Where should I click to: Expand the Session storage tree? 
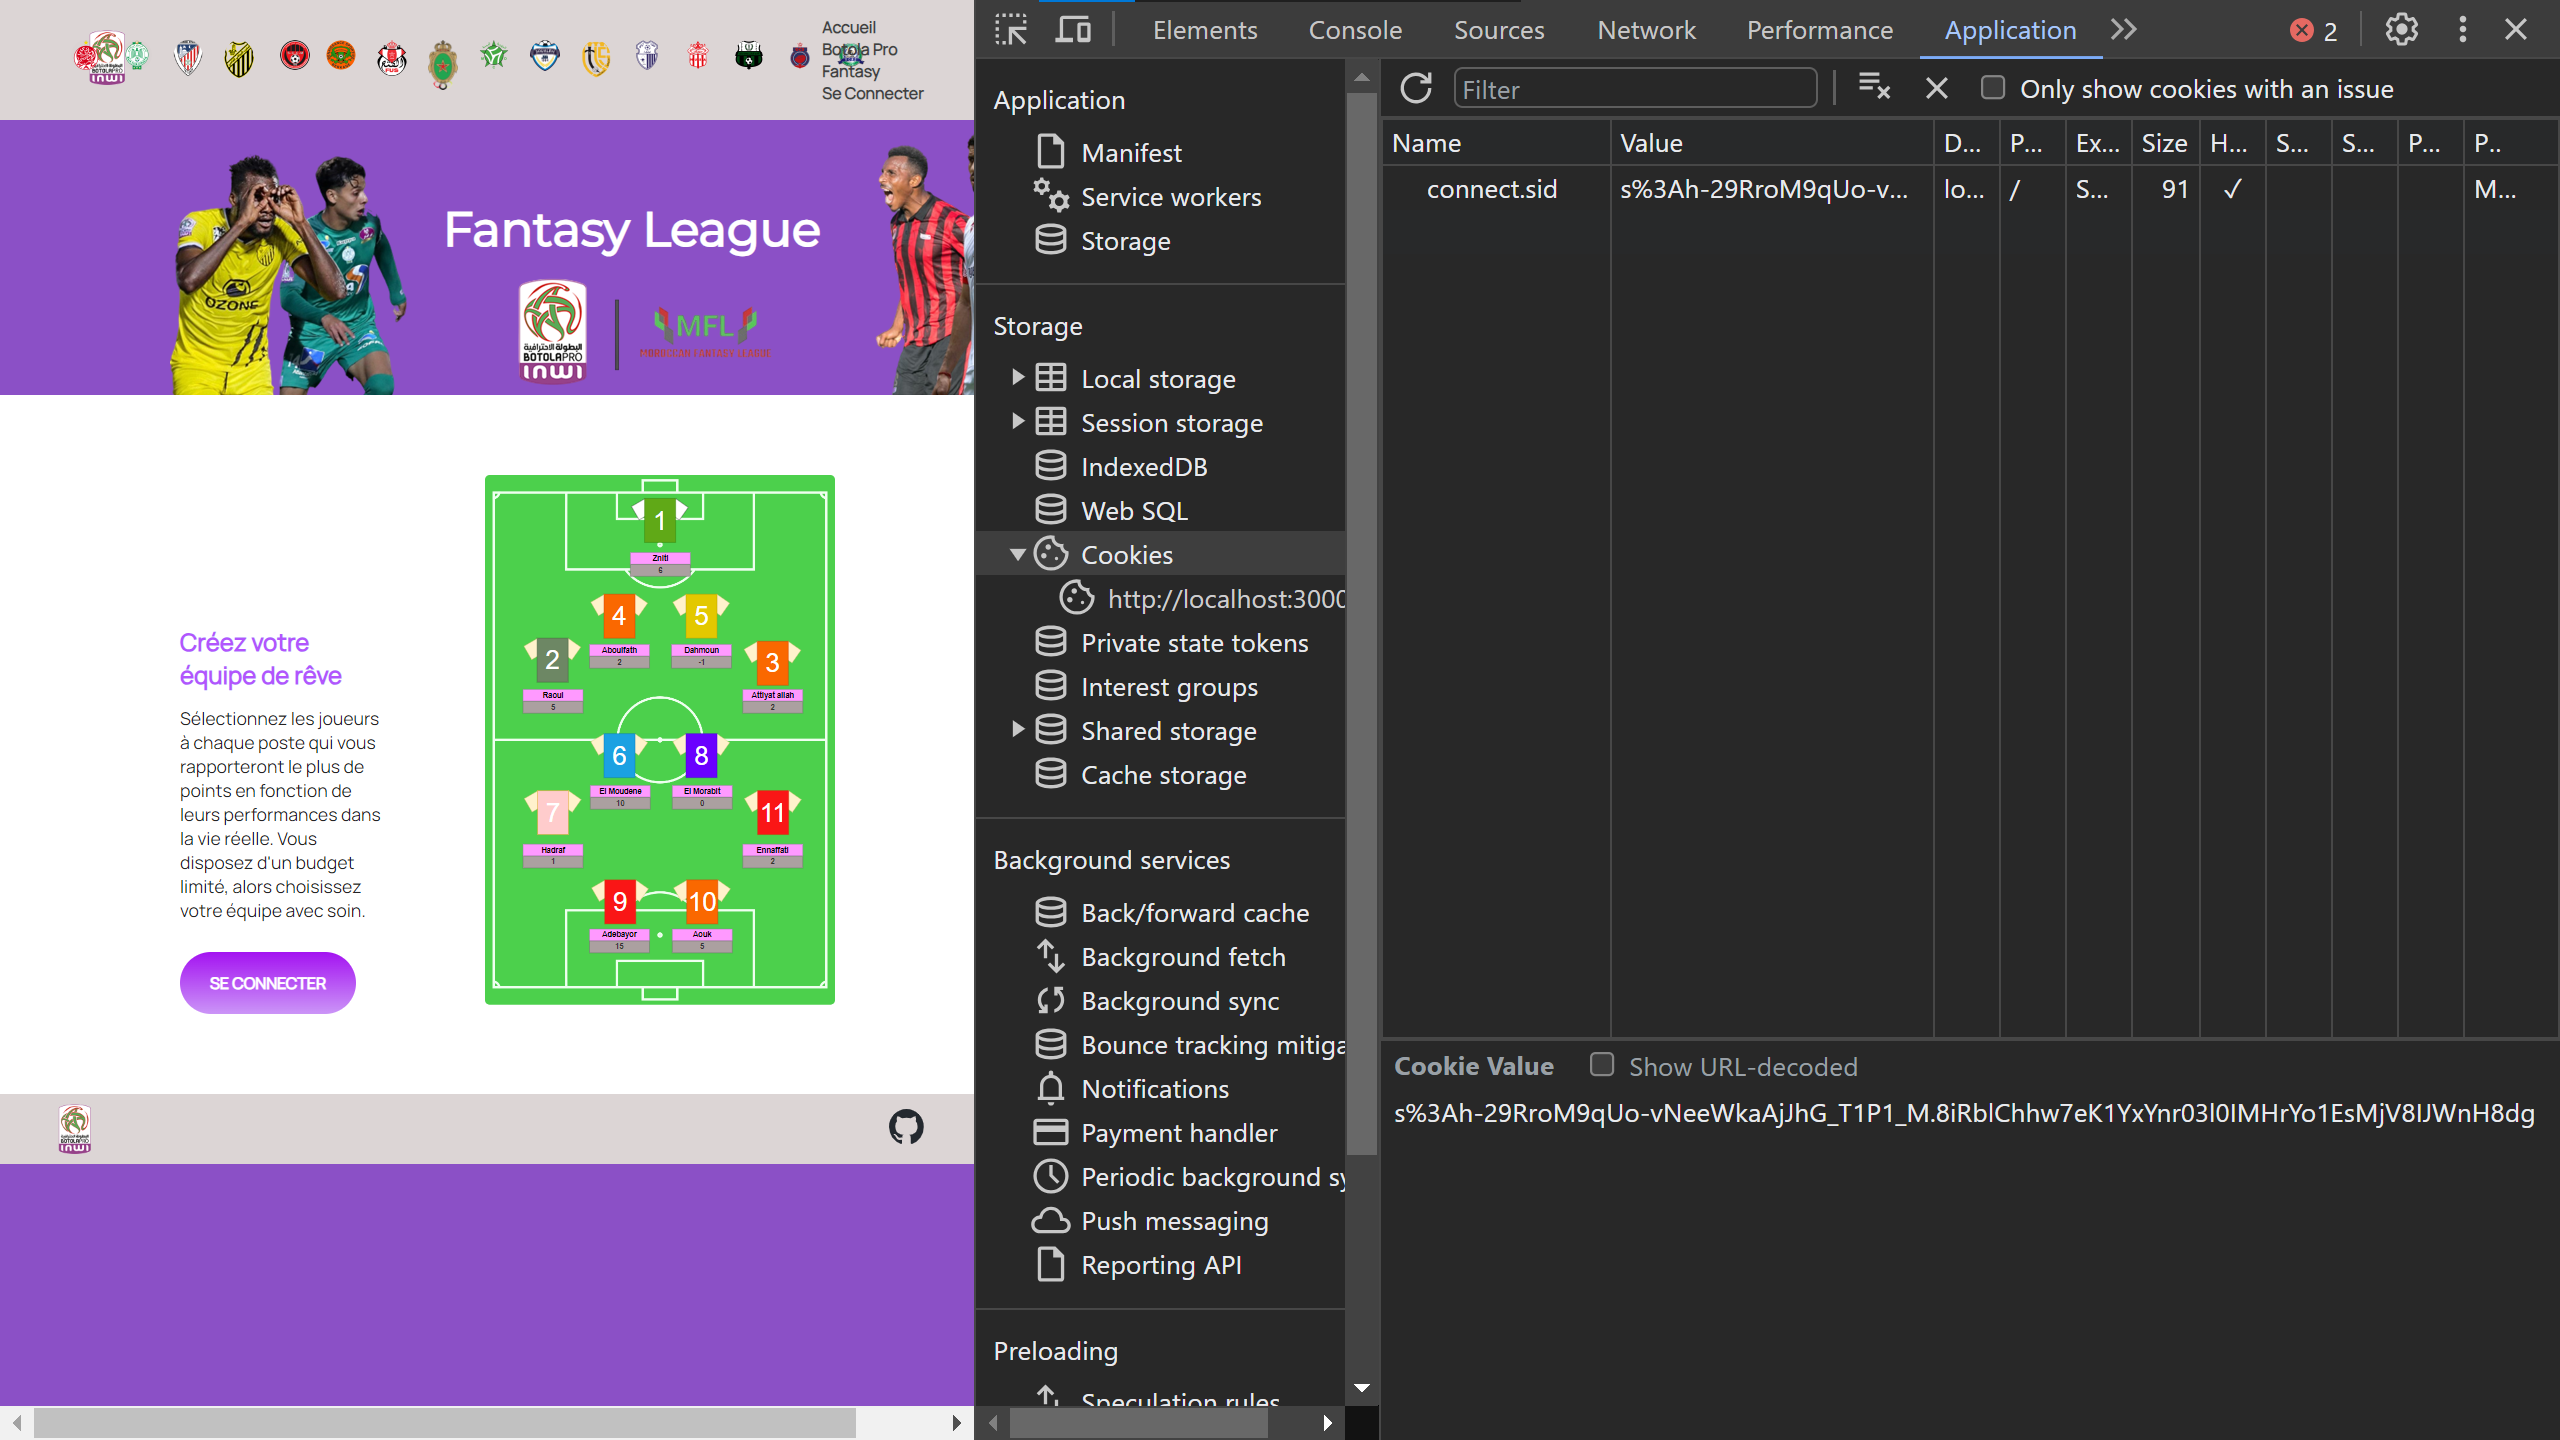[1017, 422]
